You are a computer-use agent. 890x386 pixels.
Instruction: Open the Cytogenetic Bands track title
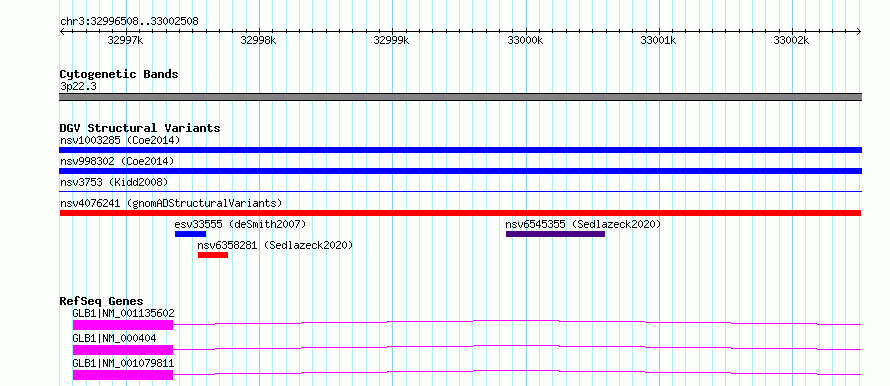tap(119, 74)
